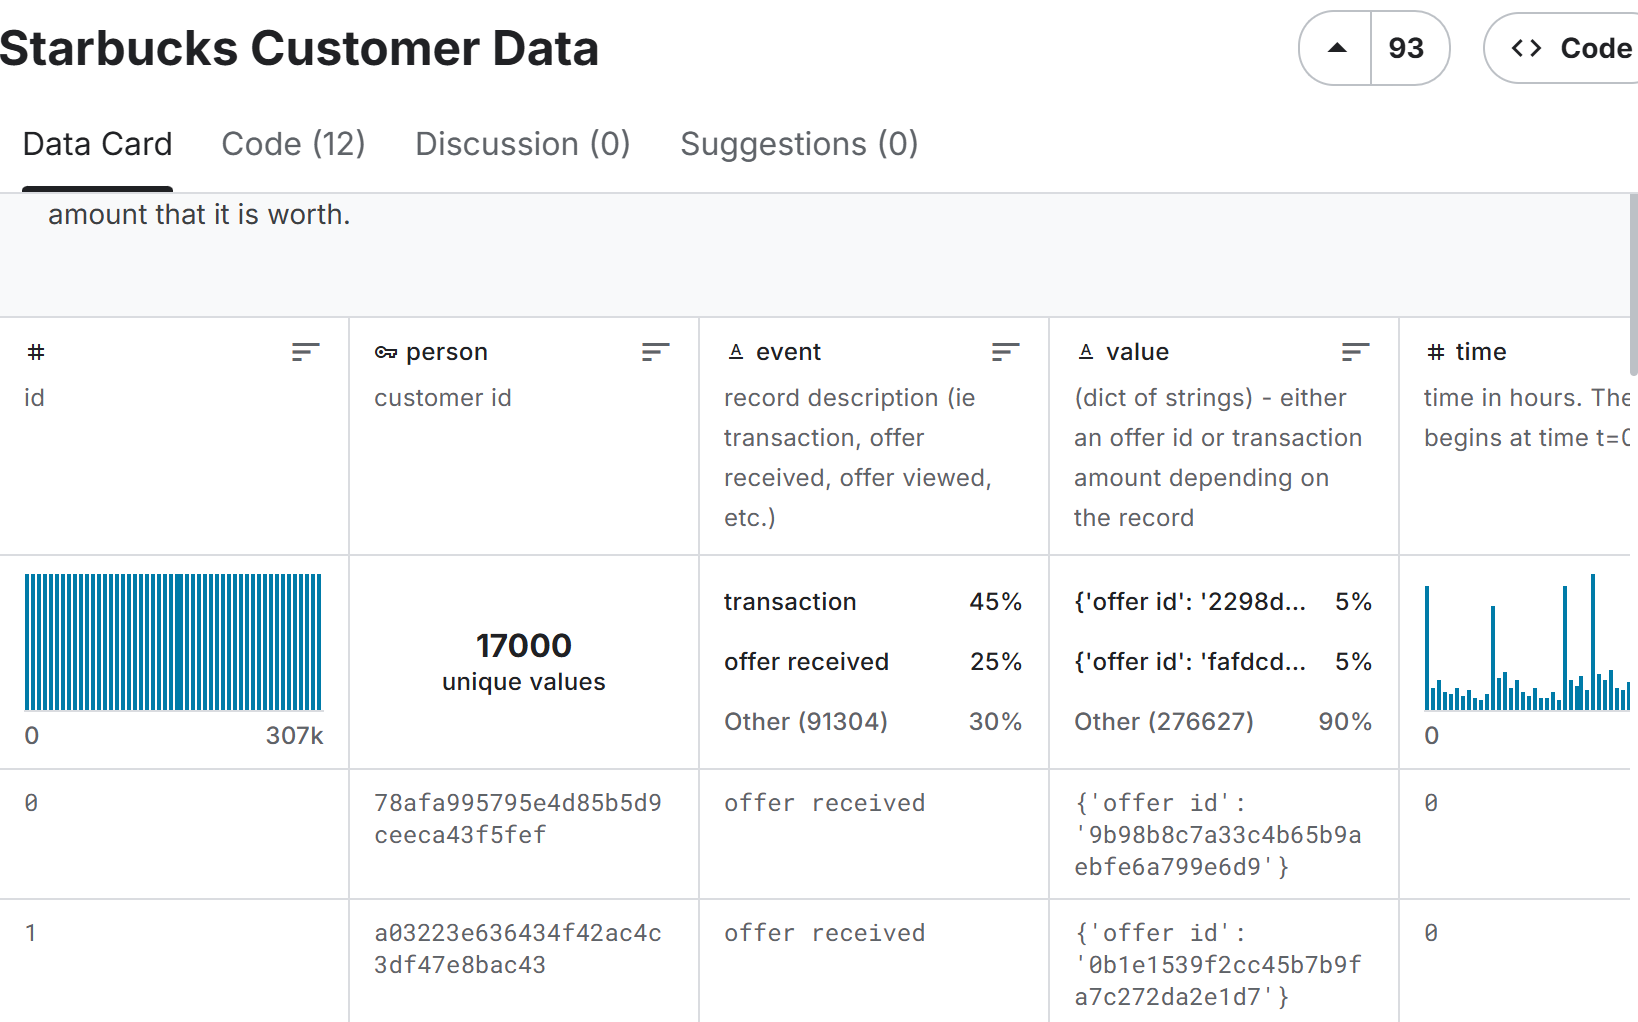Viewport: 1638px width, 1022px height.
Task: Click the 93 upvote count
Action: click(x=1407, y=48)
